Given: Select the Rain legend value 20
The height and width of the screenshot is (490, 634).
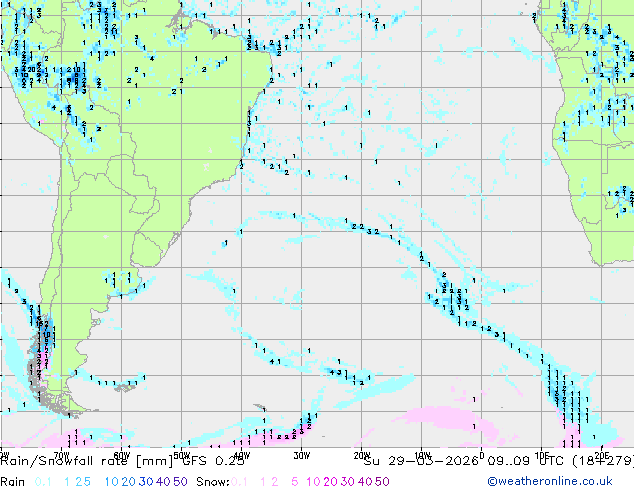Looking at the screenshot, I should 129,482.
